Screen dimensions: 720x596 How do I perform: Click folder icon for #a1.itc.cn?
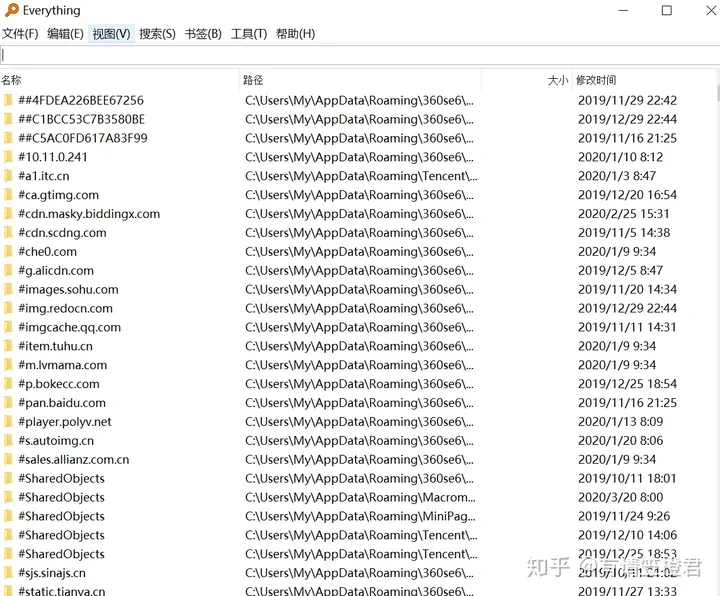pos(8,176)
